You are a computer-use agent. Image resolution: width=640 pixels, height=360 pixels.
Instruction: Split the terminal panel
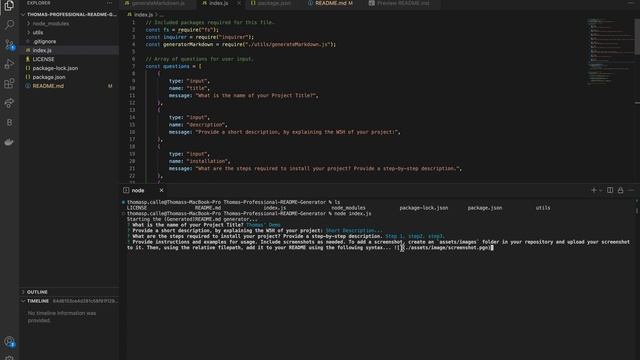tap(610, 190)
